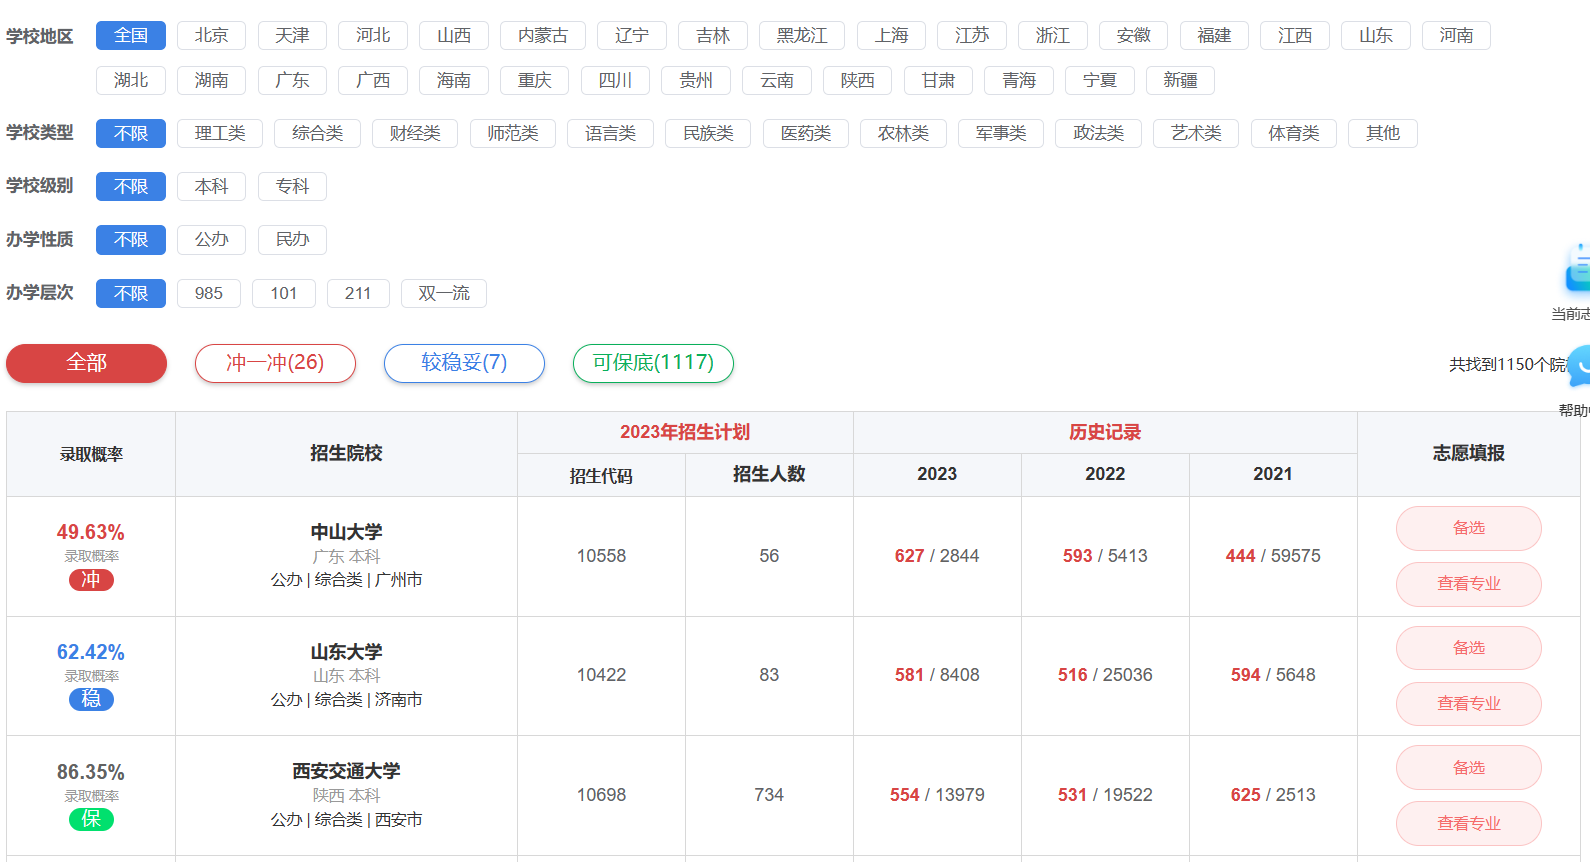The image size is (1590, 862).
Task: Add 山东大学 to 备选
Action: pyautogui.click(x=1469, y=648)
